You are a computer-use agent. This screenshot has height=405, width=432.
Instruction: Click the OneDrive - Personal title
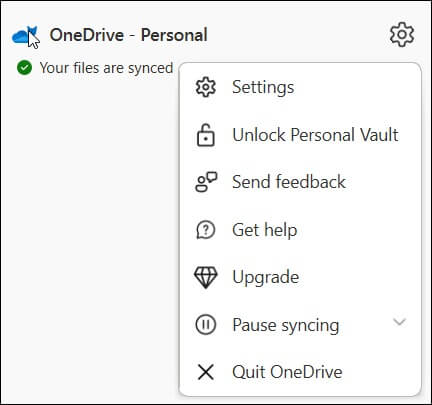click(x=129, y=35)
